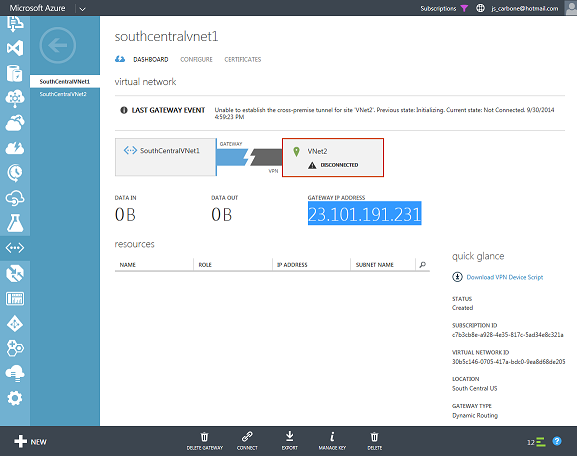
Task: Open the Settings gear sidebar icon
Action: (15, 398)
